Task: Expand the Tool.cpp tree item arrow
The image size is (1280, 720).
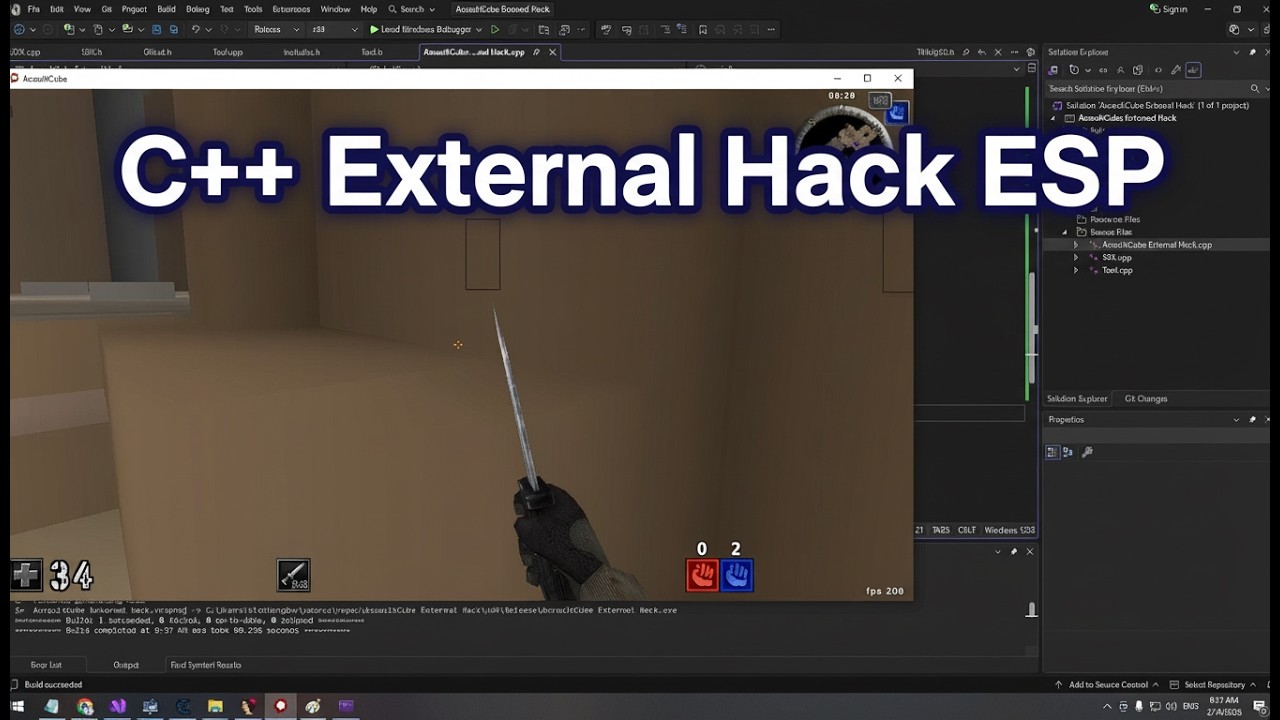Action: coord(1076,271)
